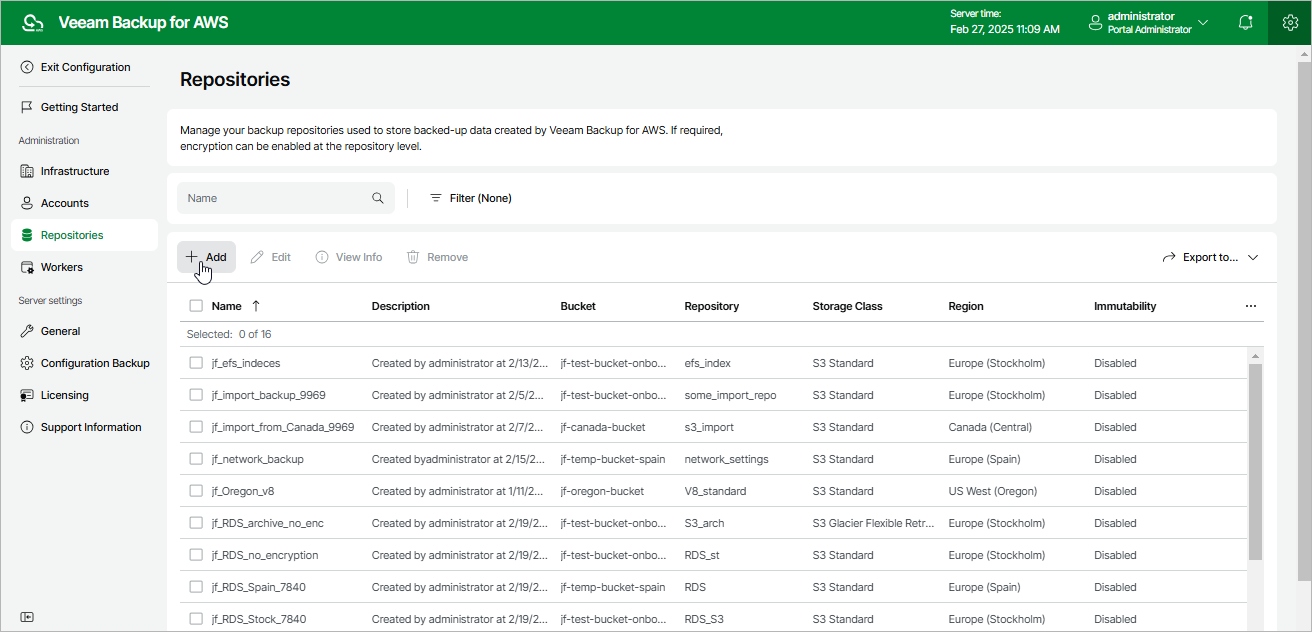This screenshot has width=1312, height=632.
Task: Collapse sidebar using bottom-left panel icon
Action: point(27,617)
